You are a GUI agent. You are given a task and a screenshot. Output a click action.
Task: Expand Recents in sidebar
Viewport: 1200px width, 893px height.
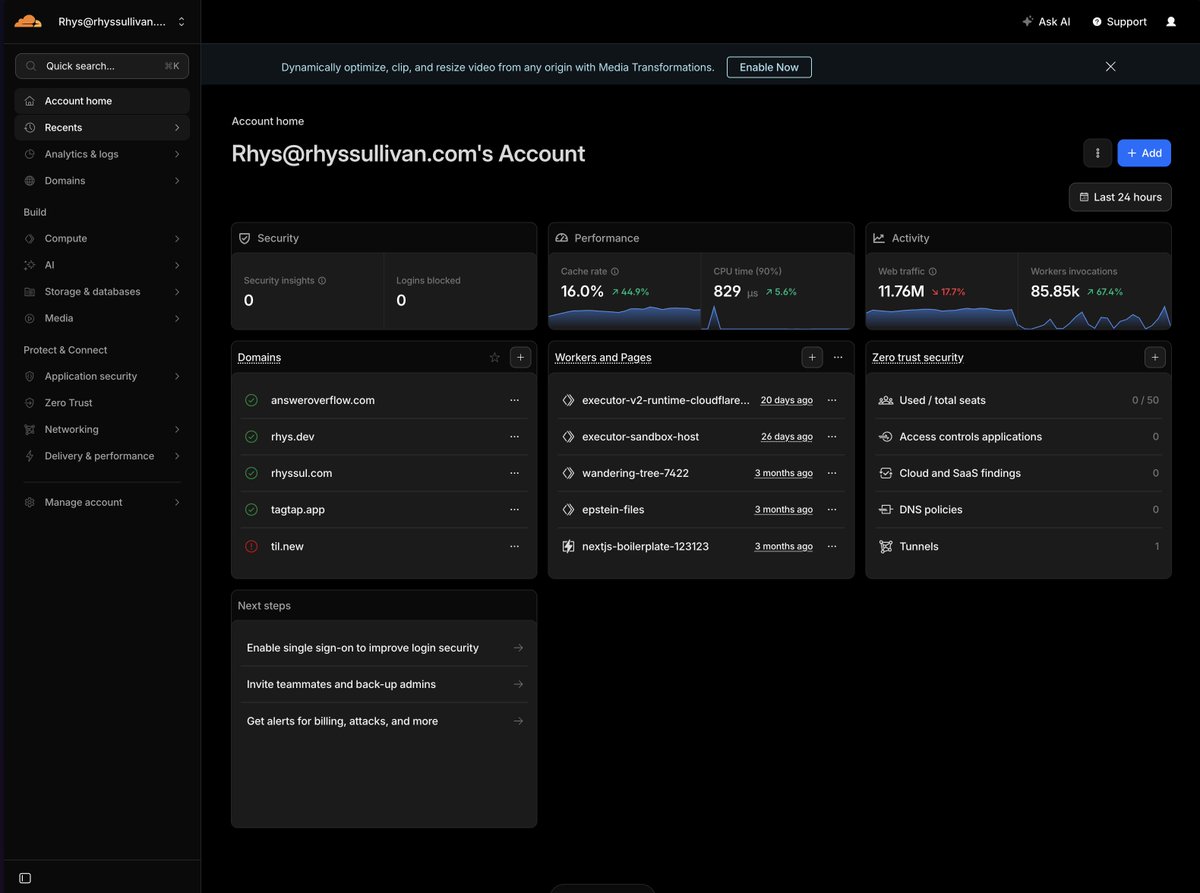pos(102,127)
